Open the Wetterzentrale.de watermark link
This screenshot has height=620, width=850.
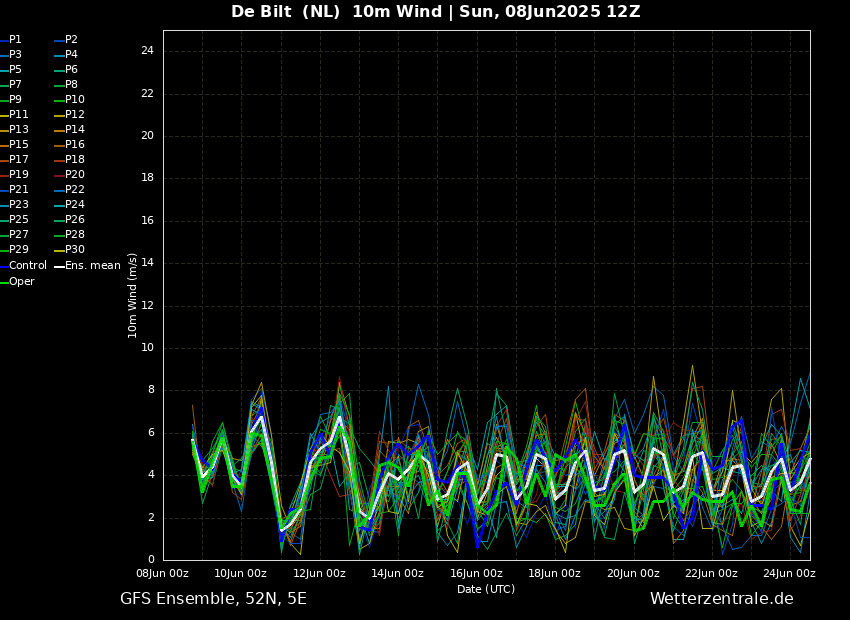tap(721, 599)
